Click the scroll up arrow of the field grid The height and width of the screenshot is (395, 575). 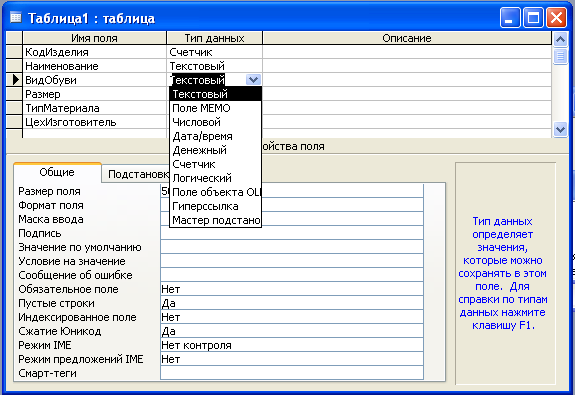[x=560, y=39]
